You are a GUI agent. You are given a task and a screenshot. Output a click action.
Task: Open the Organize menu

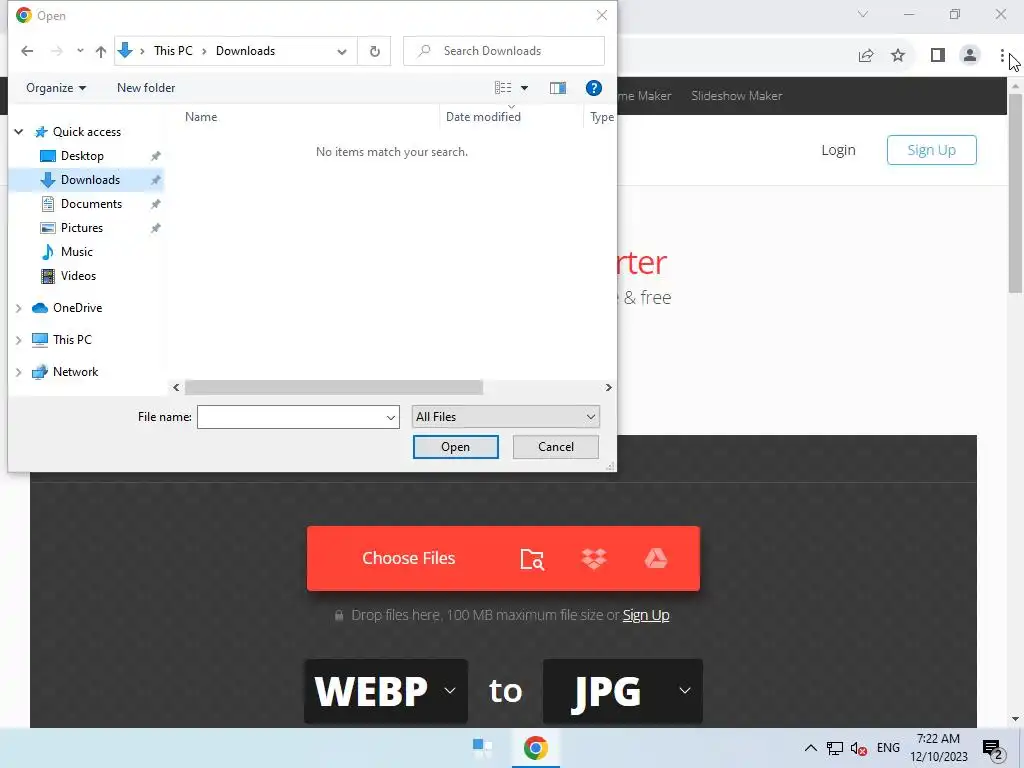coord(56,88)
